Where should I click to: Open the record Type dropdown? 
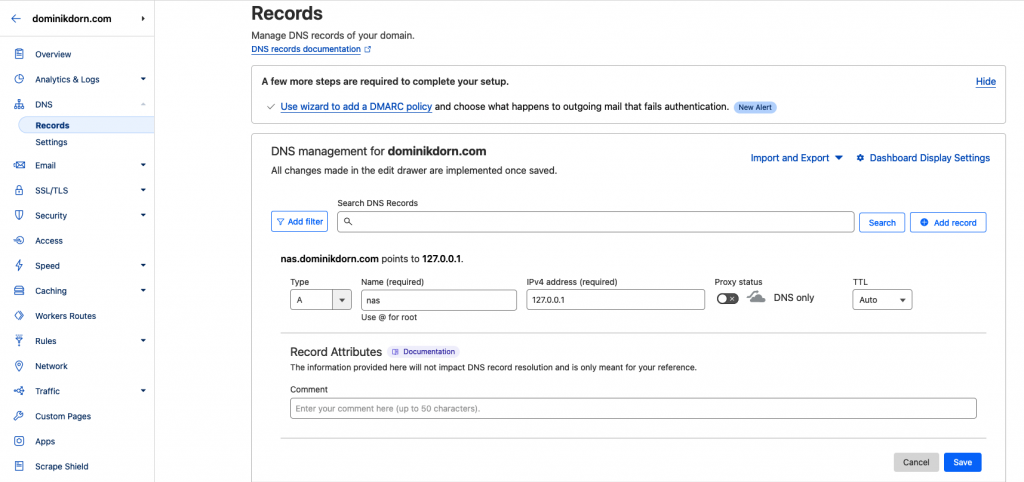(320, 299)
